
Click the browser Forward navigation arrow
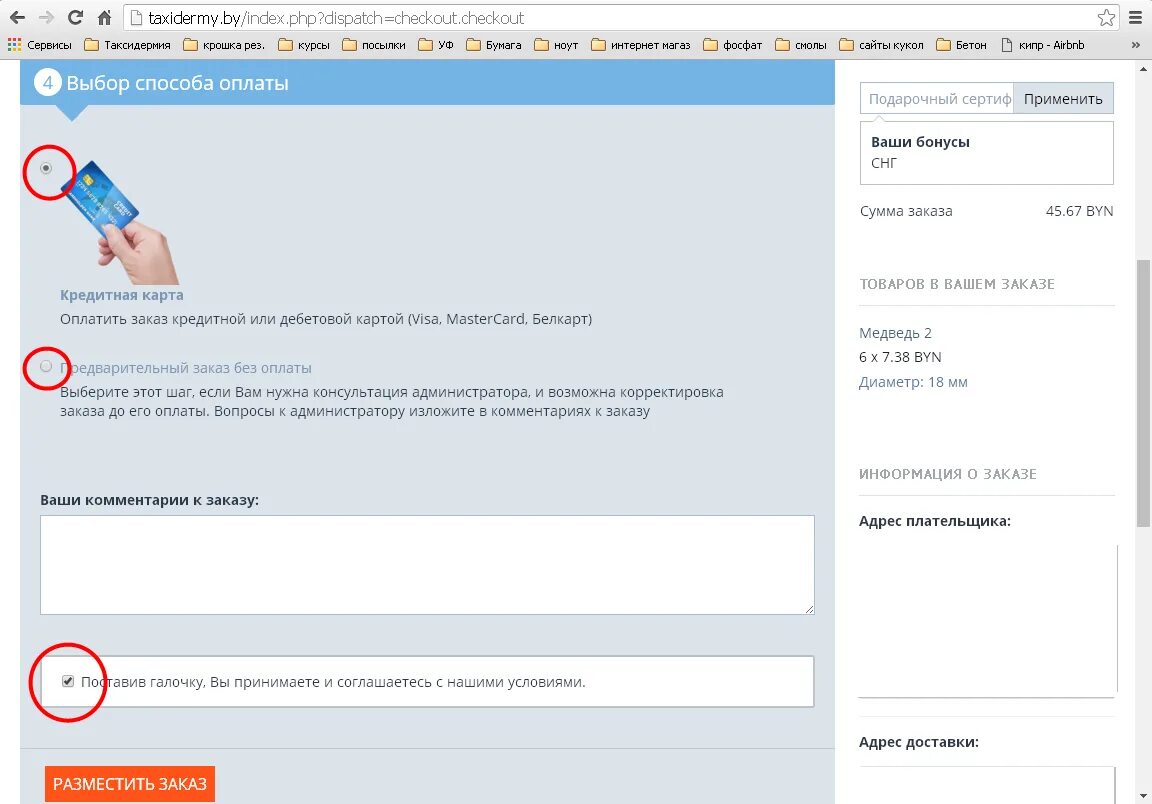point(48,17)
